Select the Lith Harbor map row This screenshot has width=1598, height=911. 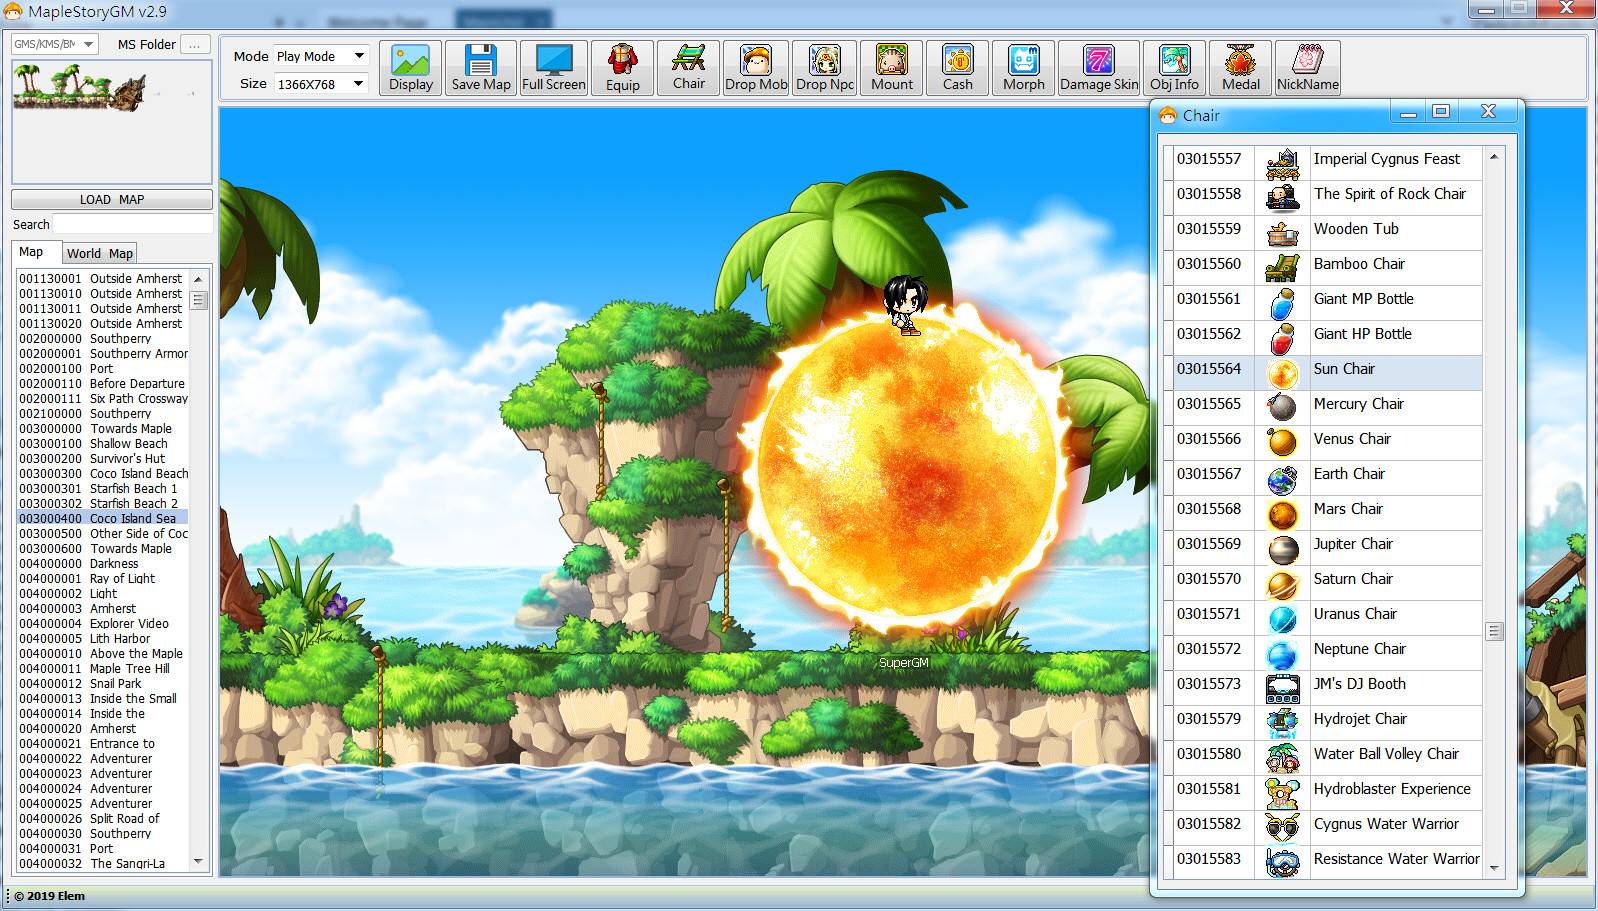[102, 638]
